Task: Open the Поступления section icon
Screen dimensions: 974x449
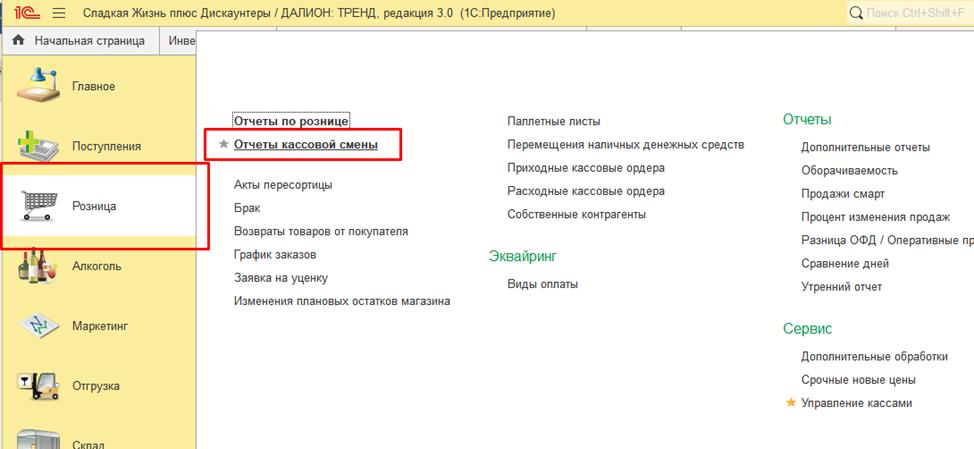Action: [38, 145]
